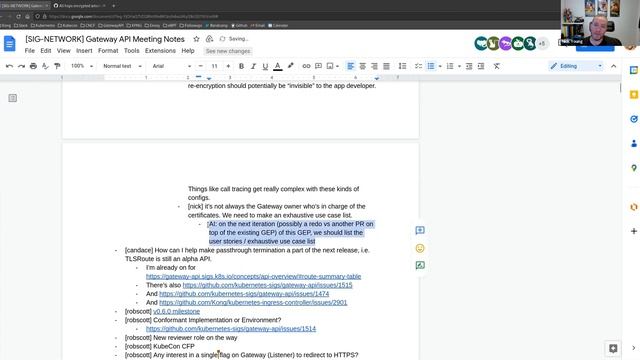Screen dimensions: 640x360
Task: Open Google Tasks in the side panel
Action: [x=633, y=119]
